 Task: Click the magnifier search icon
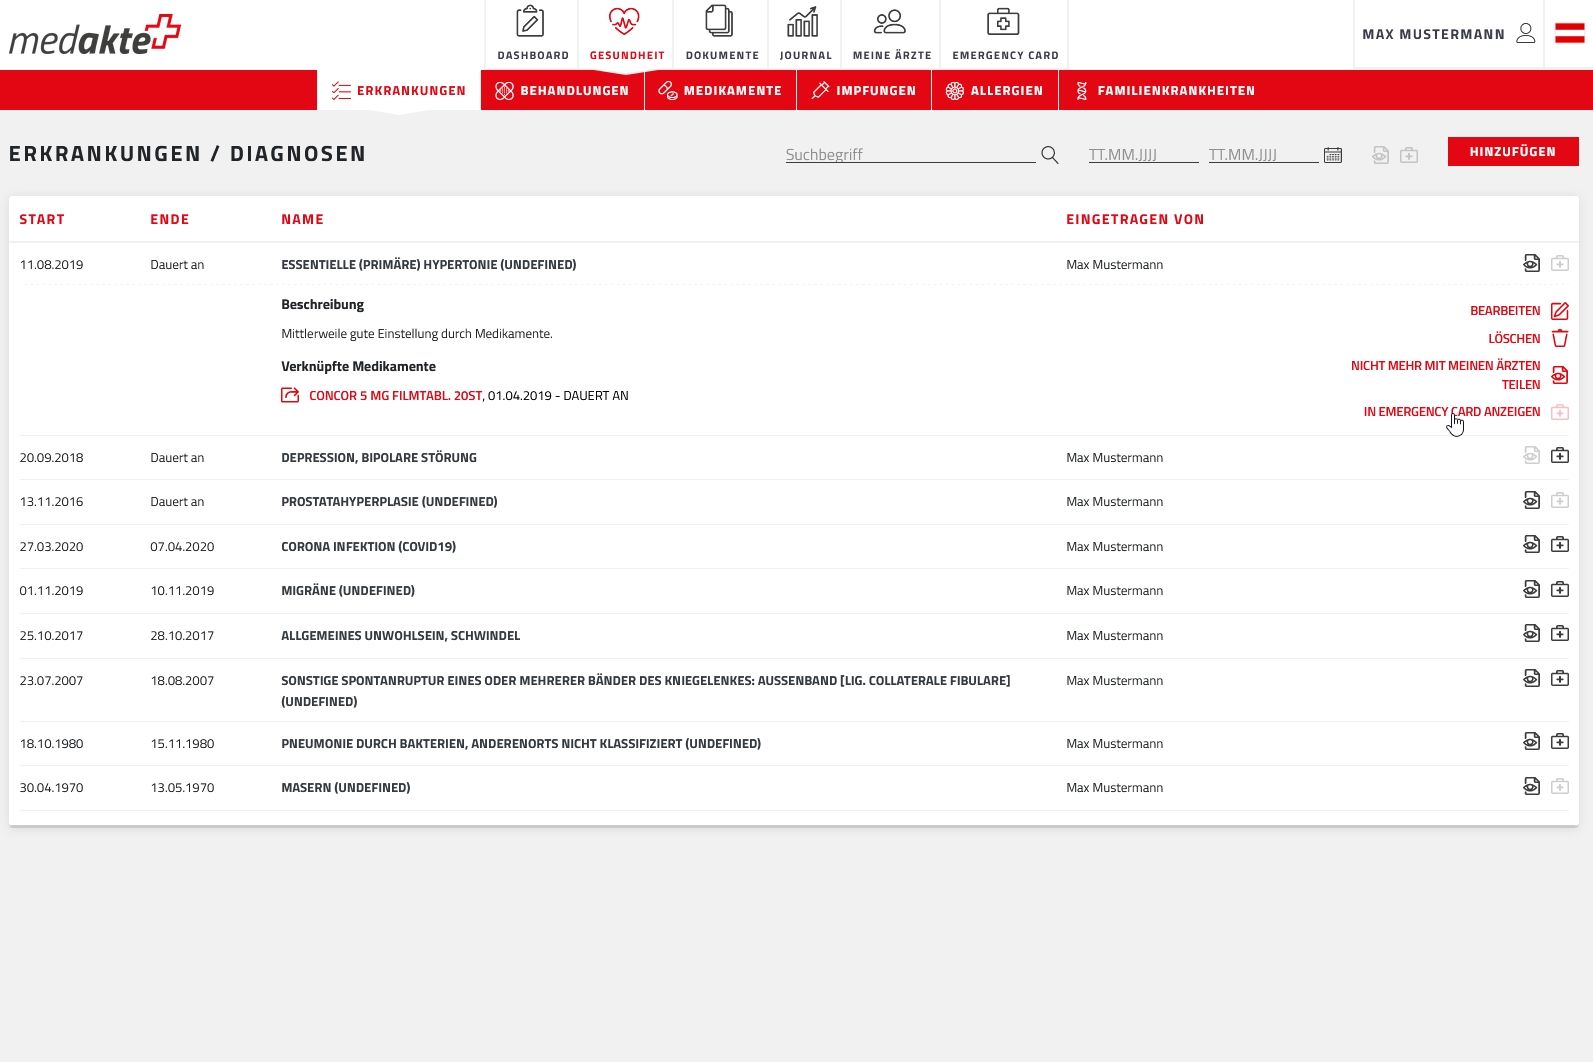(x=1049, y=155)
